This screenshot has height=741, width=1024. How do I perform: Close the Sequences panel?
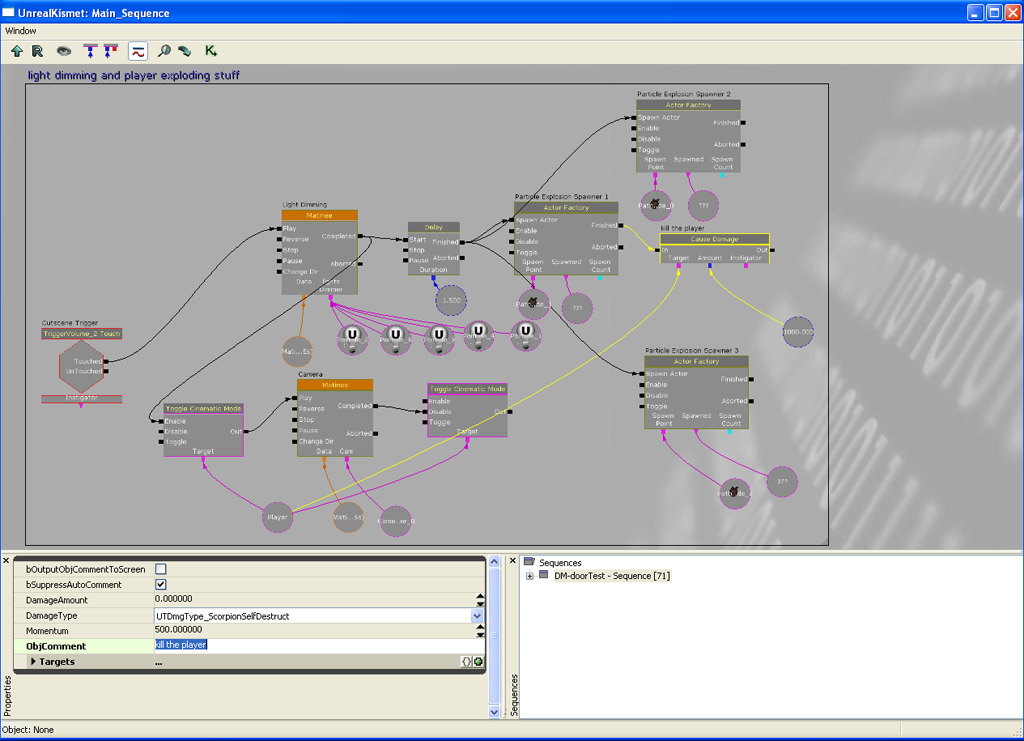(513, 561)
